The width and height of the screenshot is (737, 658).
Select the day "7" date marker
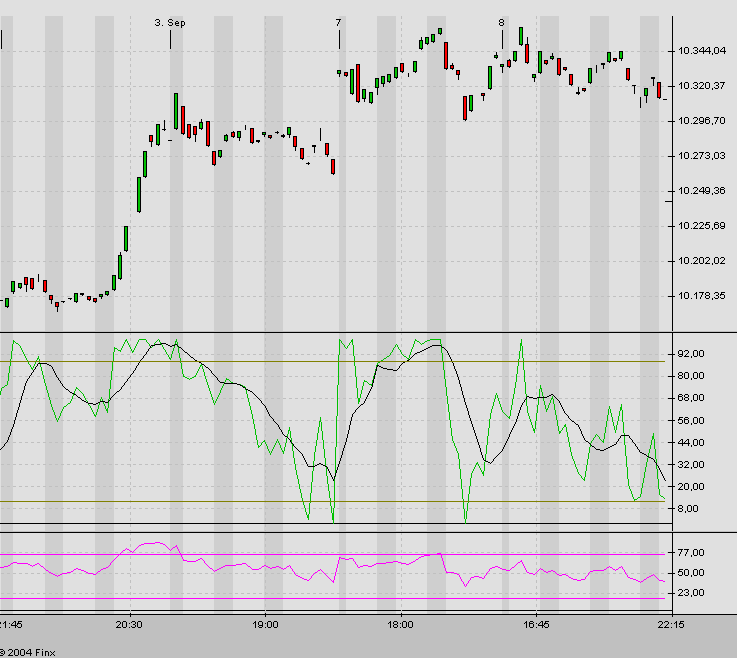click(x=338, y=22)
